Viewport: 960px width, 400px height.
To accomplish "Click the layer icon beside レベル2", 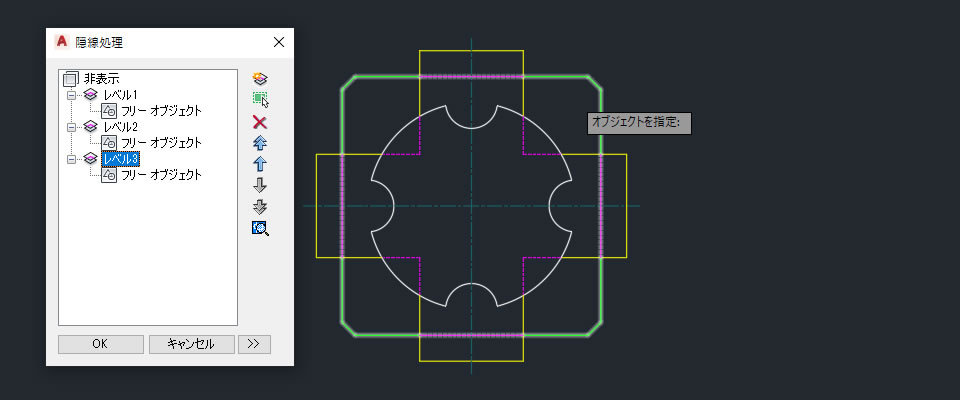I will pyautogui.click(x=91, y=127).
